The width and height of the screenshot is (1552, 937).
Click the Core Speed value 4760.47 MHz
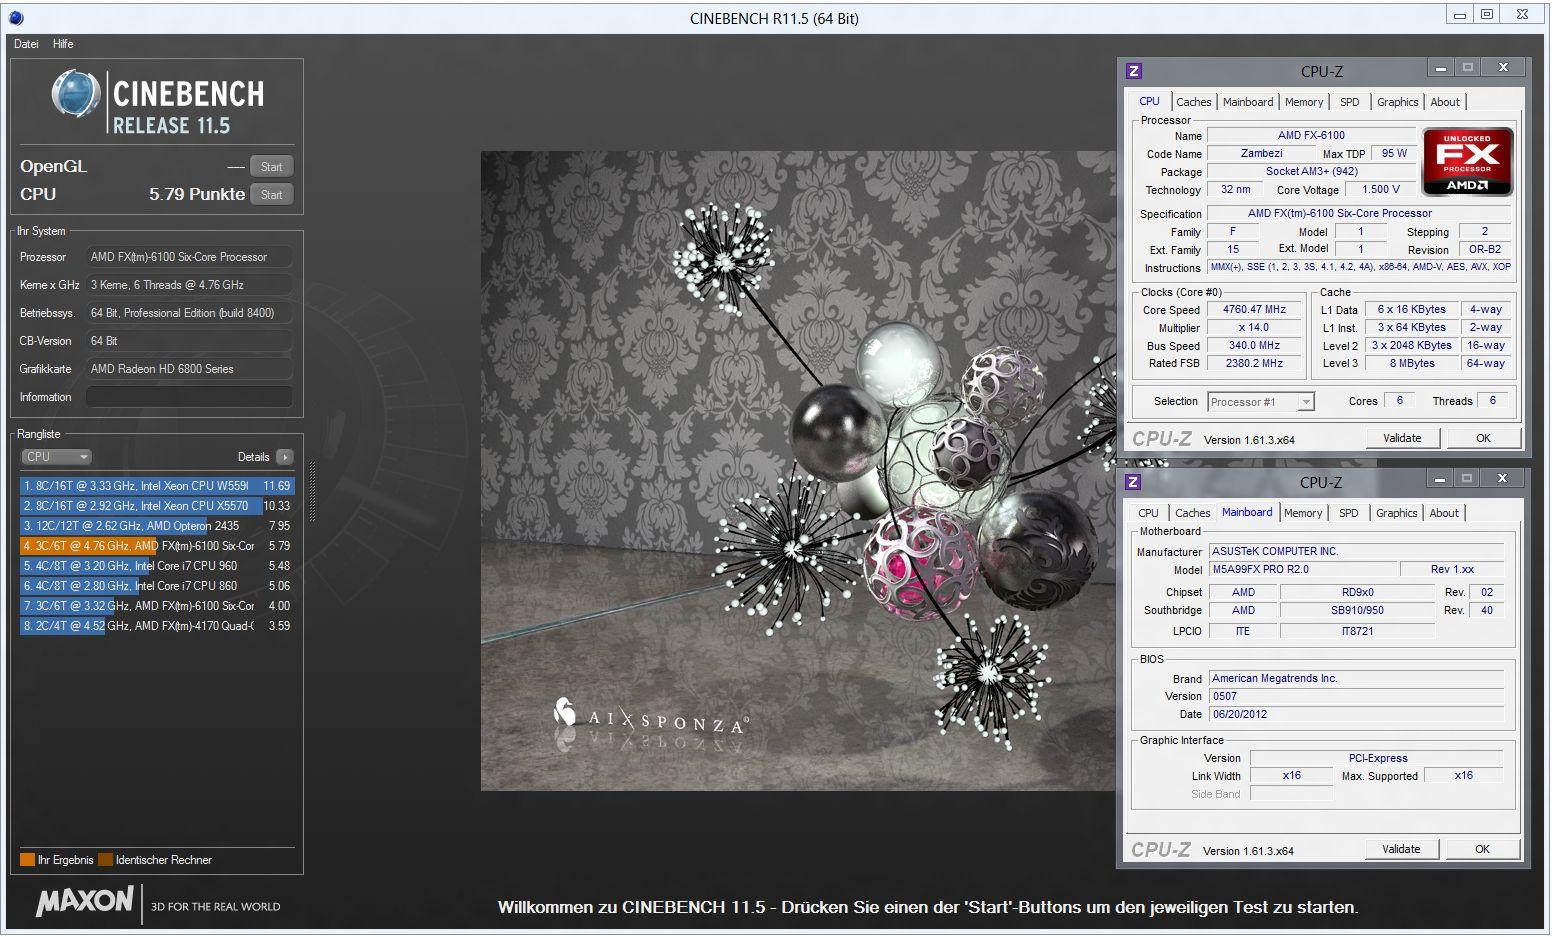tap(1254, 310)
